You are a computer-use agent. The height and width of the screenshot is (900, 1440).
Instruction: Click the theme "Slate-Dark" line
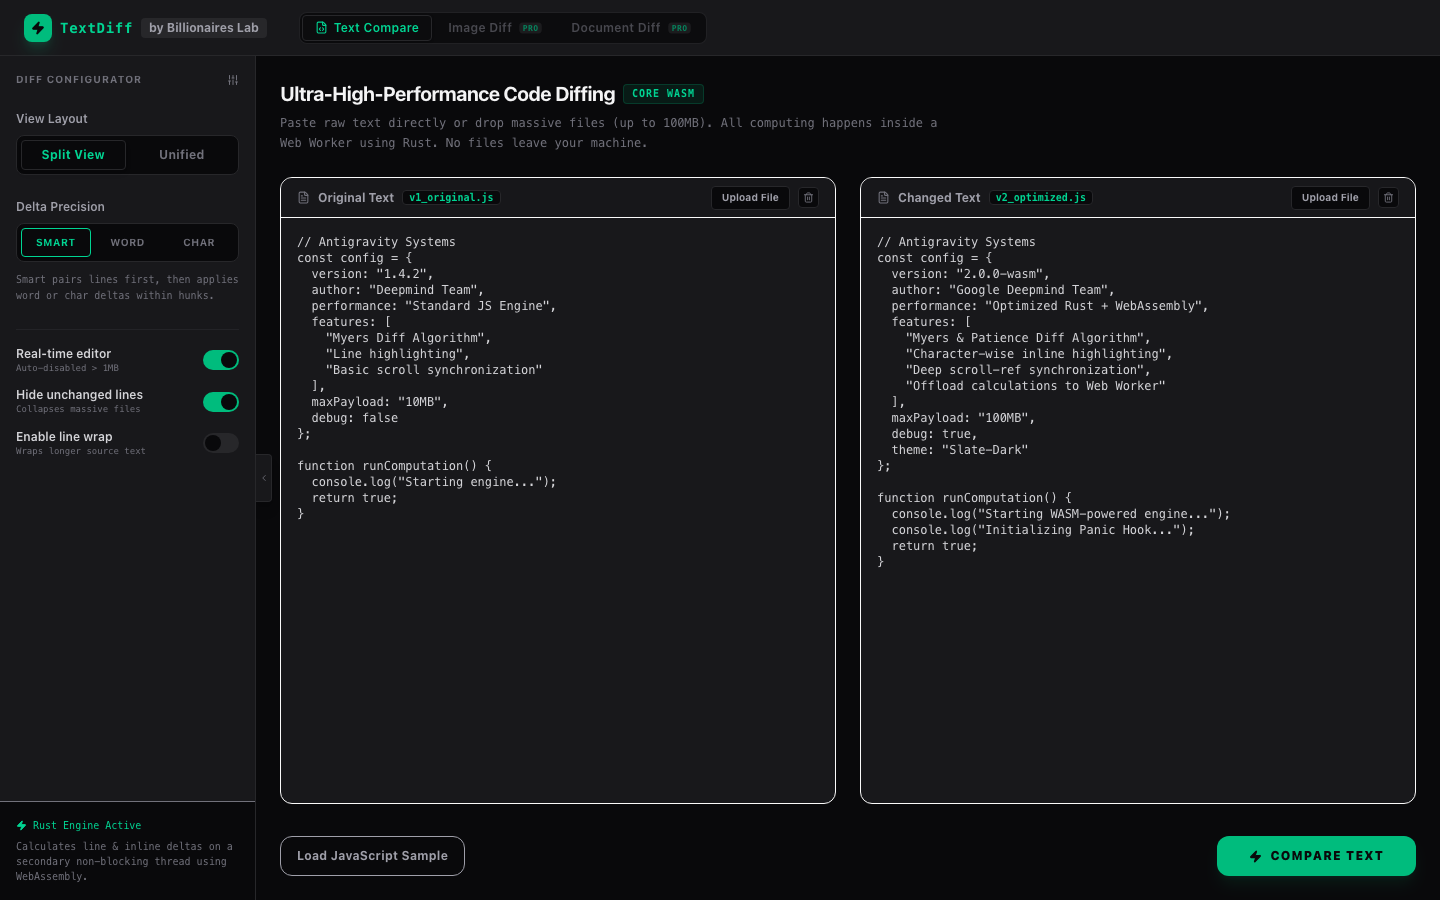960,450
